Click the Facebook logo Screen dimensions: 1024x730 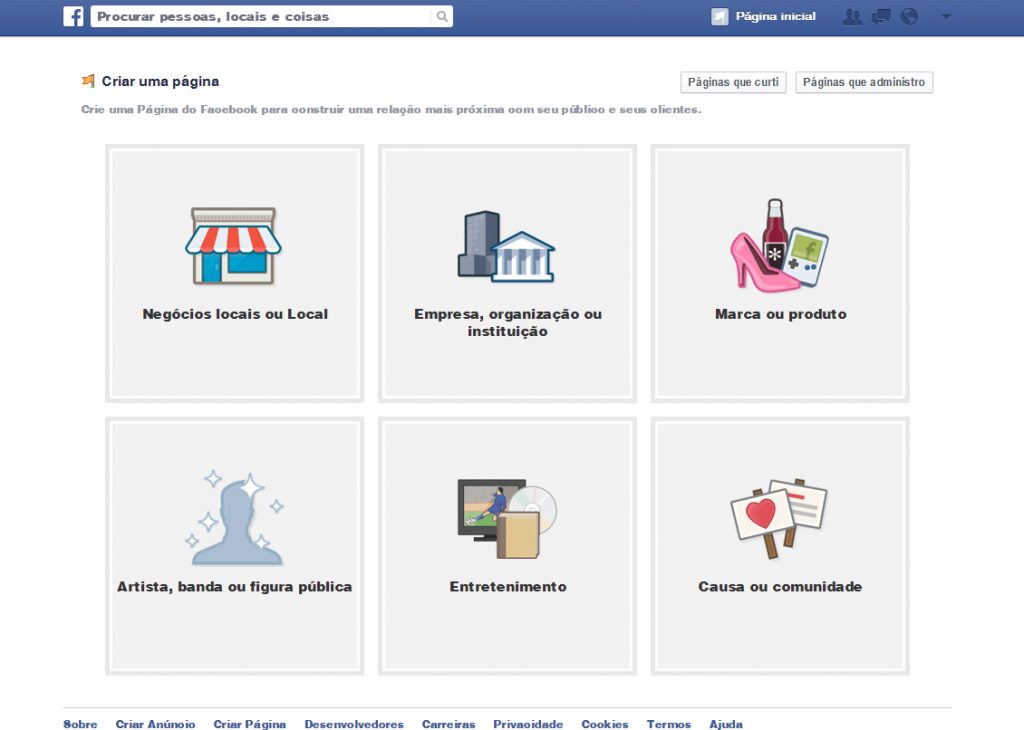pos(73,16)
